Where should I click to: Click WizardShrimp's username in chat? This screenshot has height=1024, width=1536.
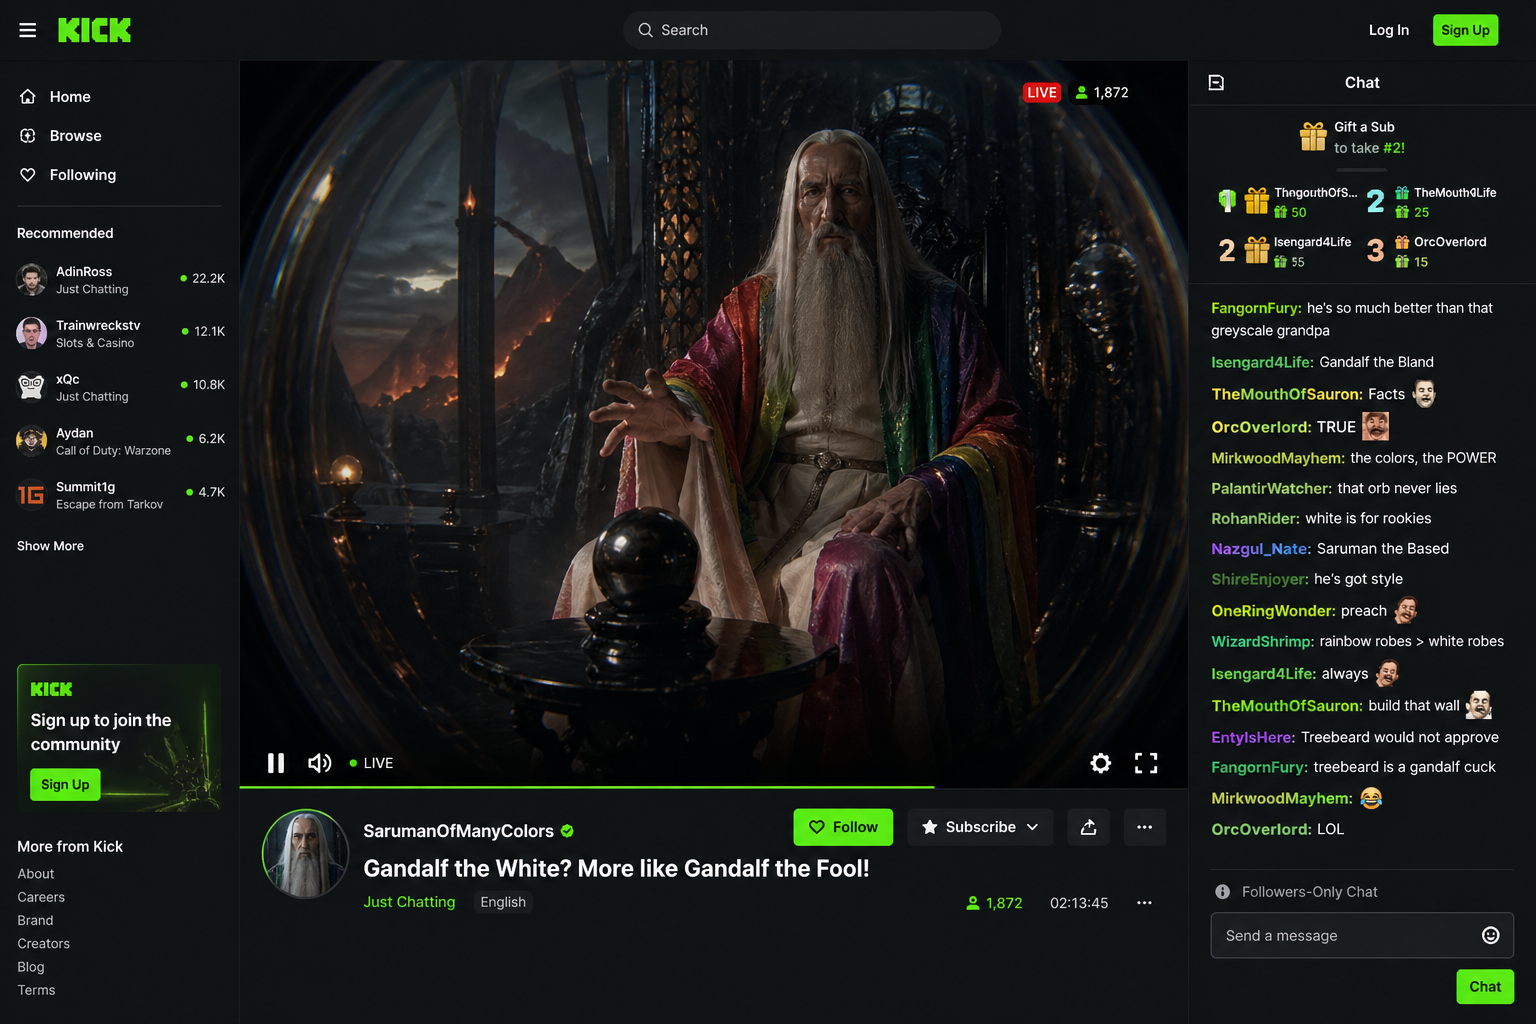(x=1263, y=642)
